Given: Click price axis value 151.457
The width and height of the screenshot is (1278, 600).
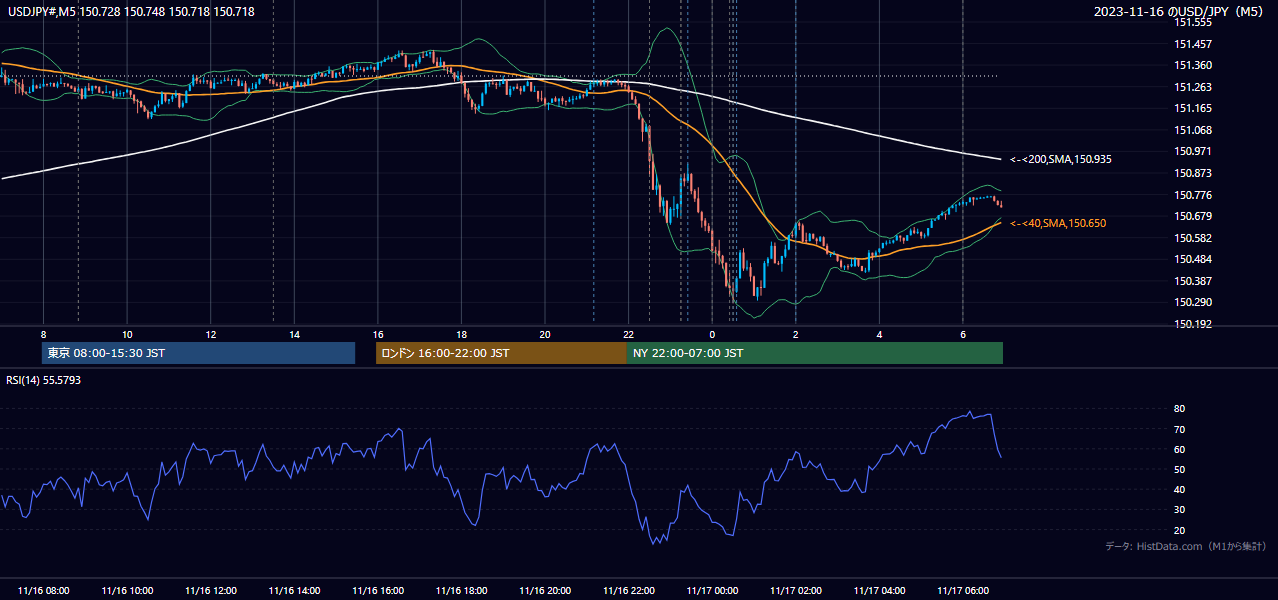Looking at the screenshot, I should click(1193, 44).
